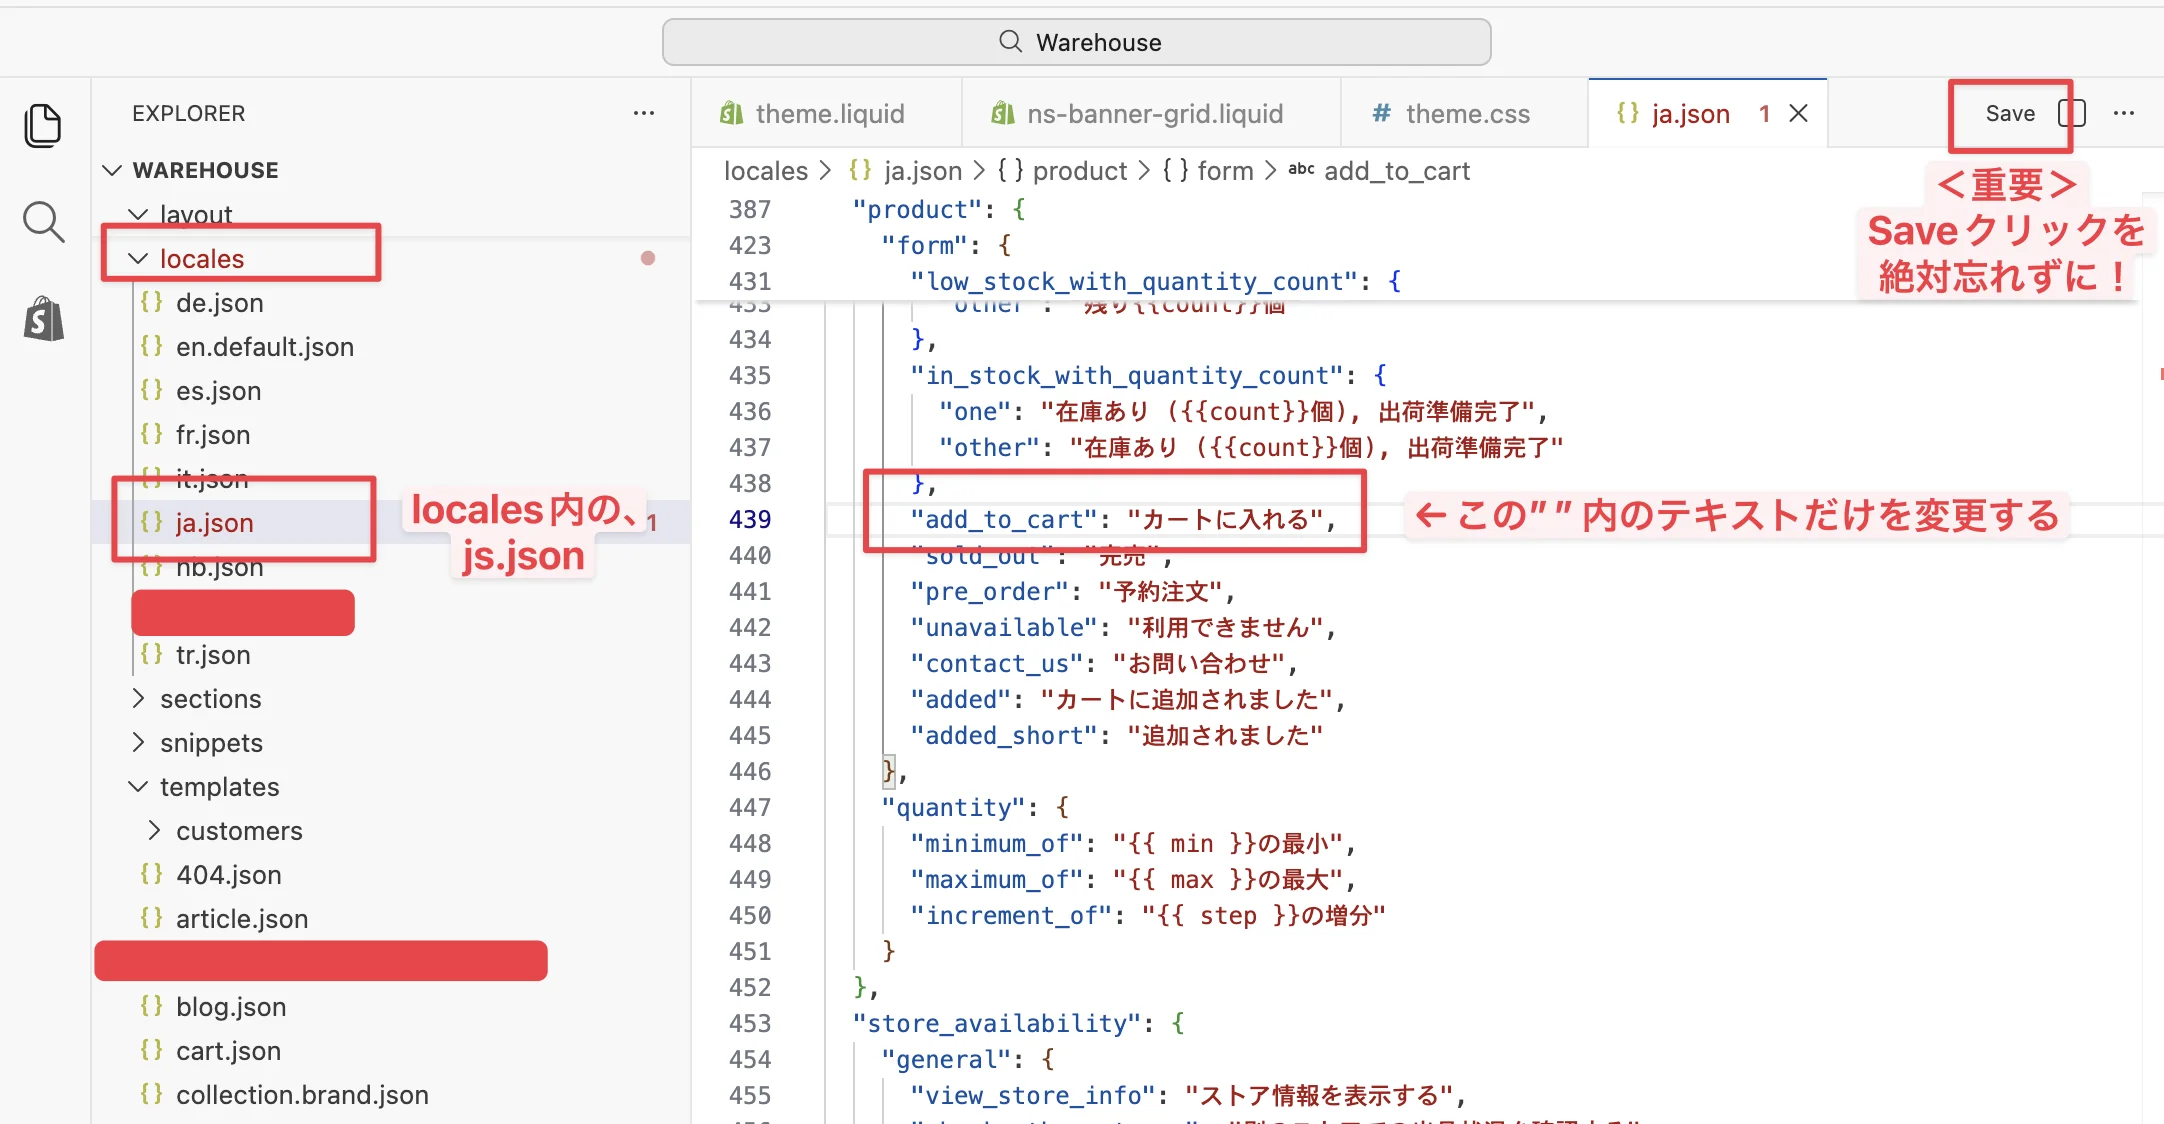Collapse the WAREHOUSE root folder
Image resolution: width=2164 pixels, height=1124 pixels.
112,170
